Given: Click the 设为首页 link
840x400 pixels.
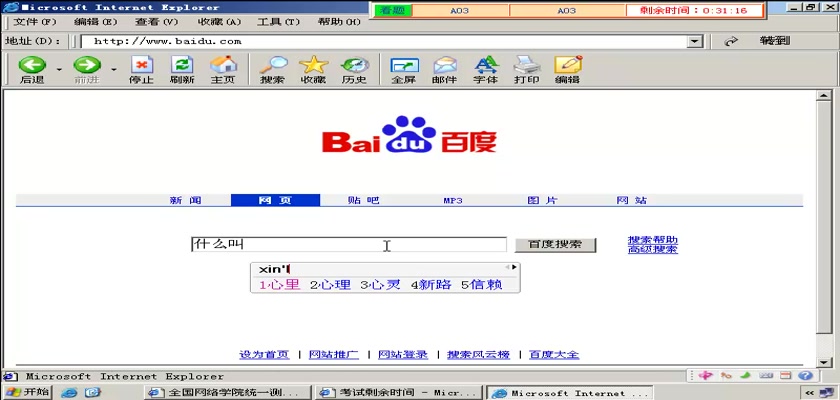Looking at the screenshot, I should pyautogui.click(x=264, y=354).
